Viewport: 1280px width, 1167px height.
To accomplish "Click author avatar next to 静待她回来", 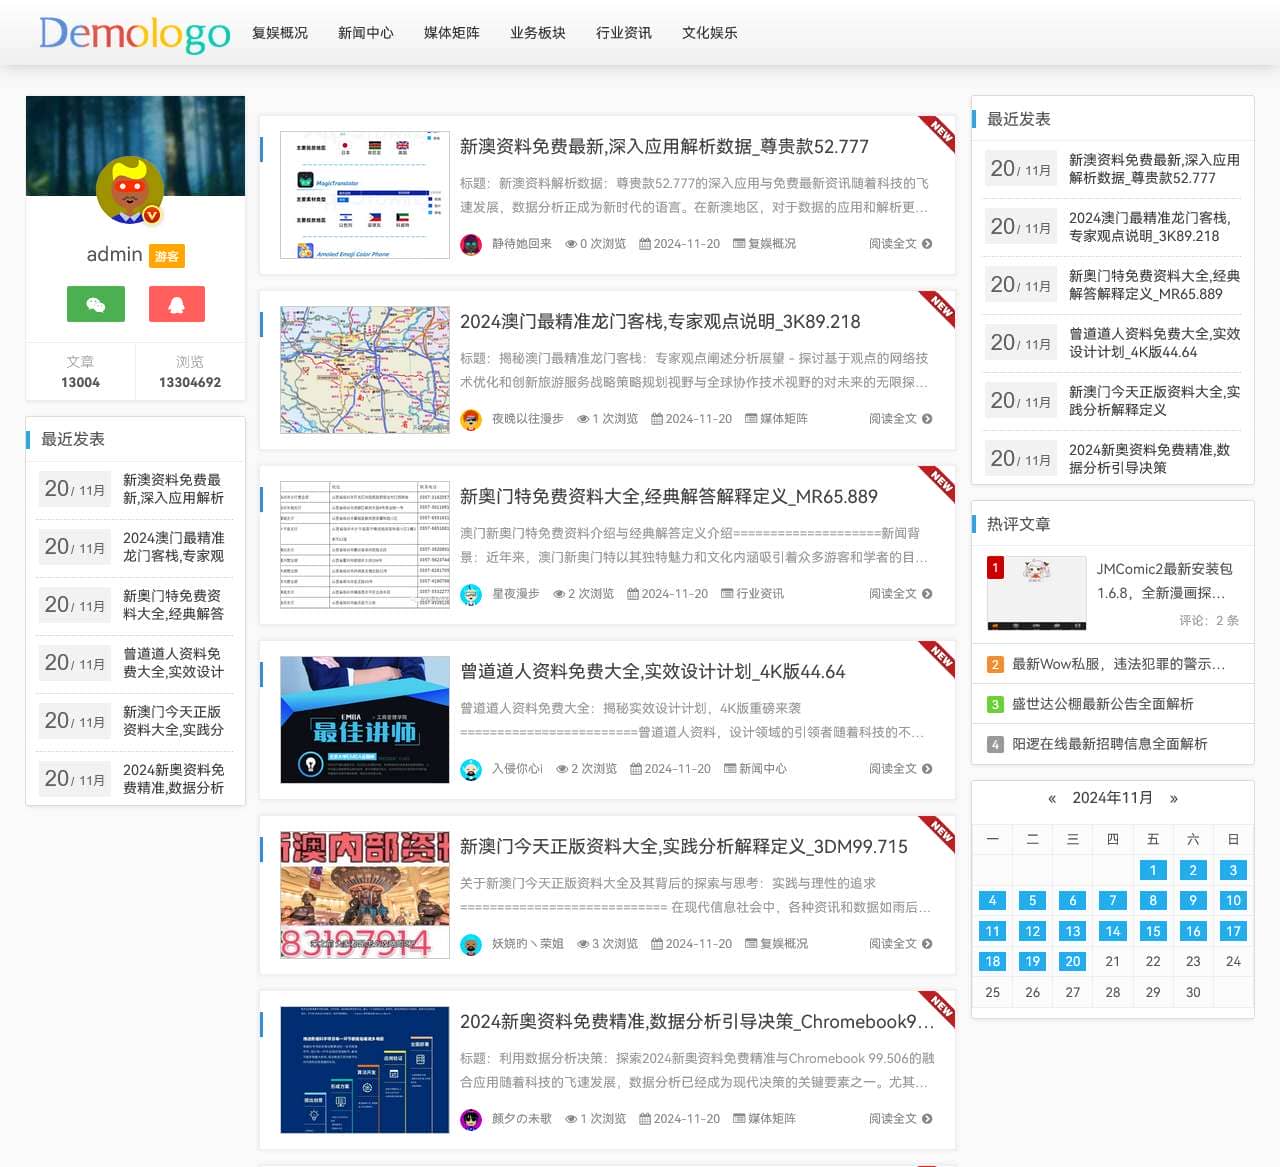I will click(x=471, y=244).
